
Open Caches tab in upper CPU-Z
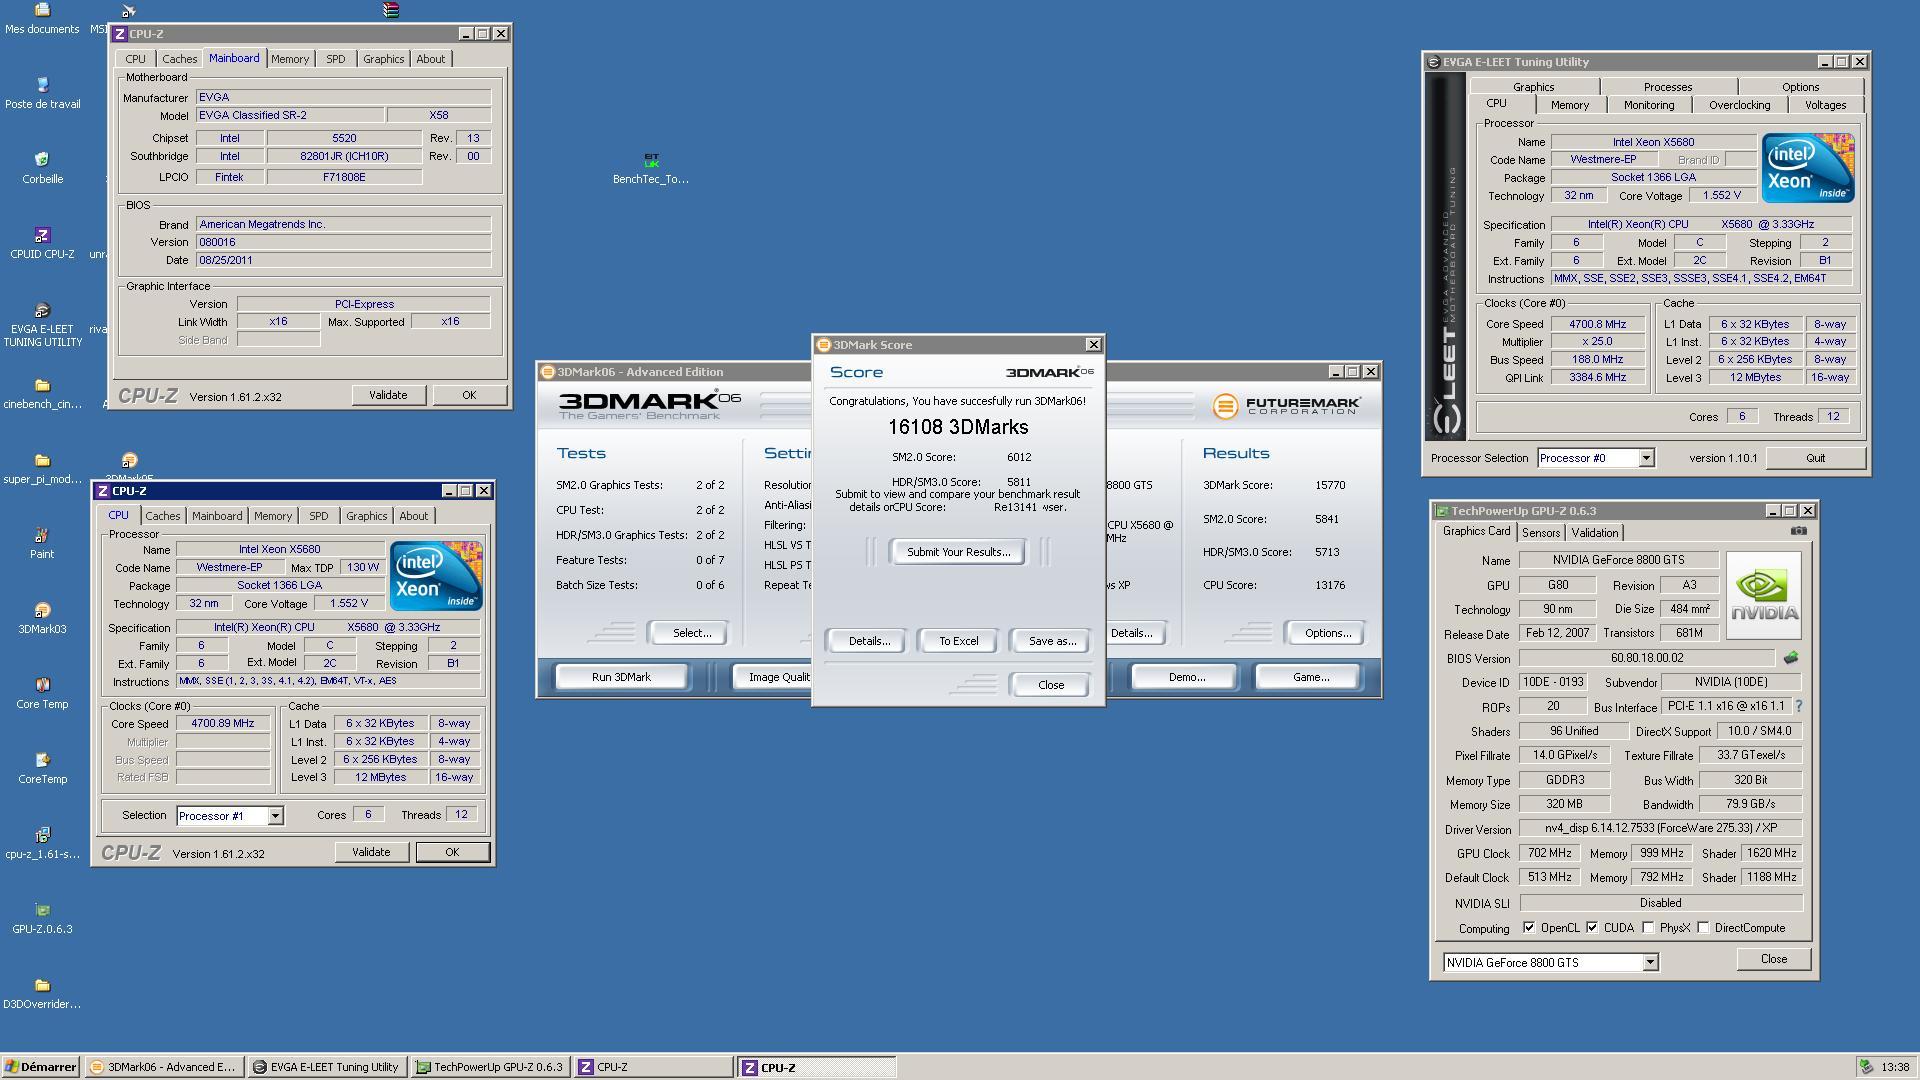point(180,59)
